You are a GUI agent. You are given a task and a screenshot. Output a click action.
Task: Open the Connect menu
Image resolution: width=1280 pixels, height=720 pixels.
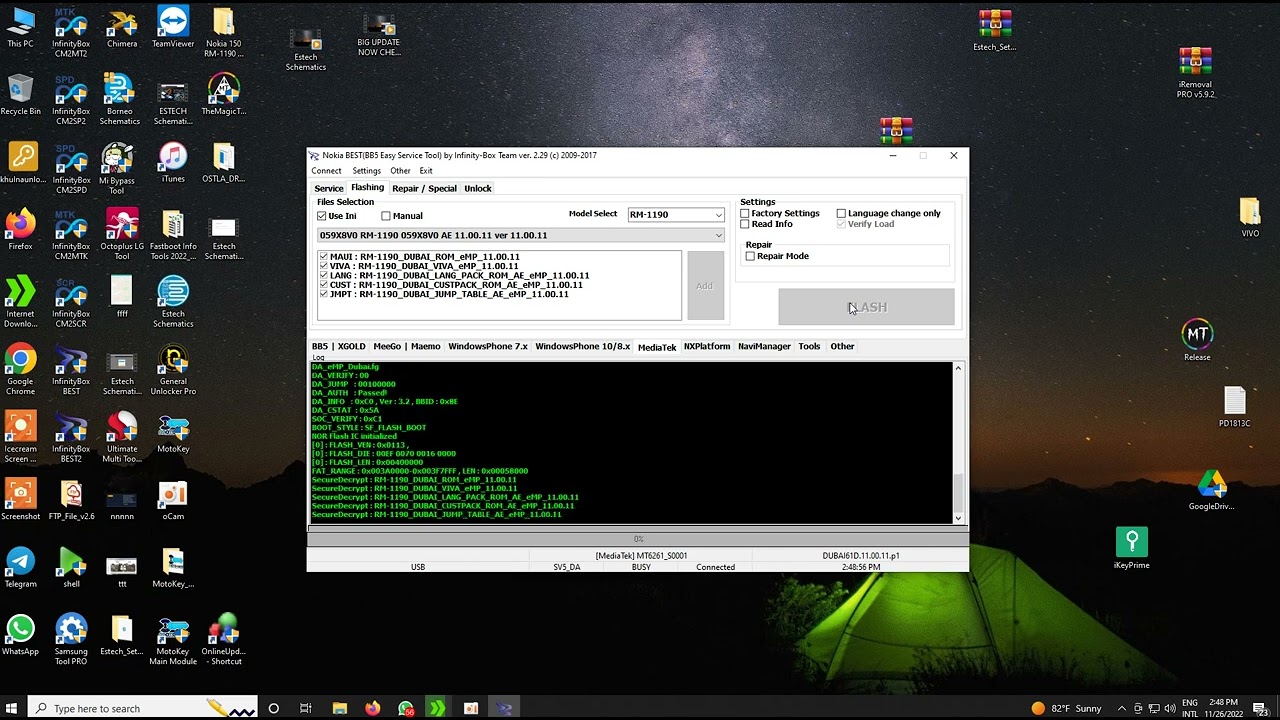[326, 171]
